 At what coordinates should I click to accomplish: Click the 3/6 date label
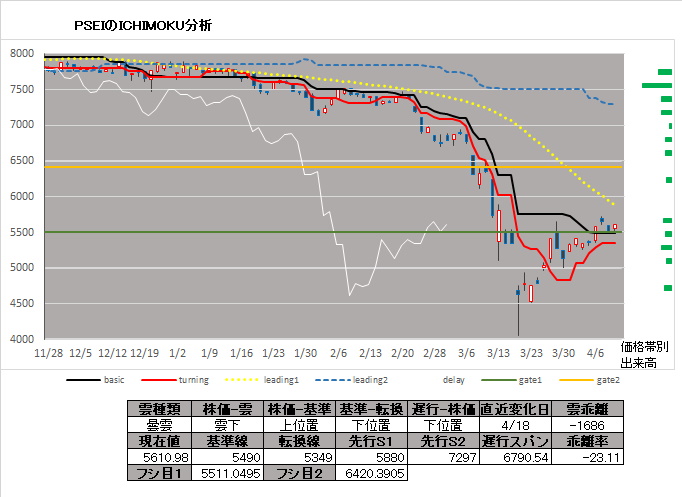[466, 353]
